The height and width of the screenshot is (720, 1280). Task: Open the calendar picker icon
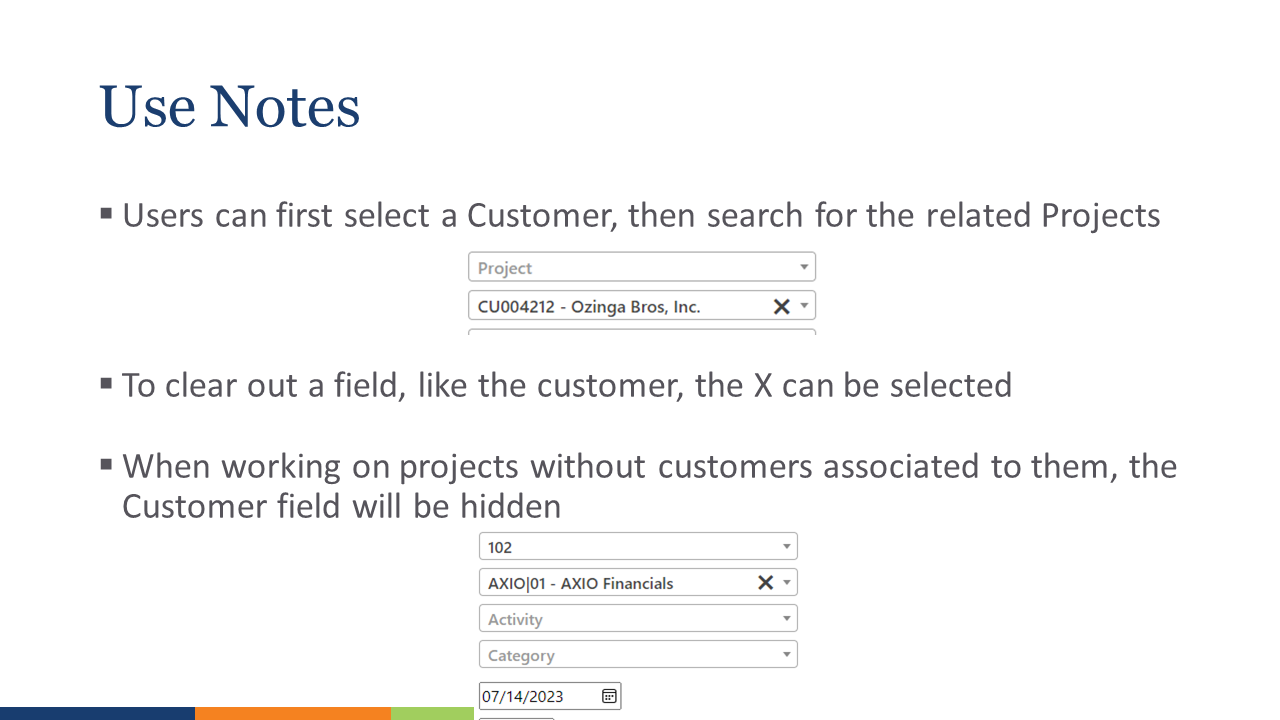(x=608, y=696)
